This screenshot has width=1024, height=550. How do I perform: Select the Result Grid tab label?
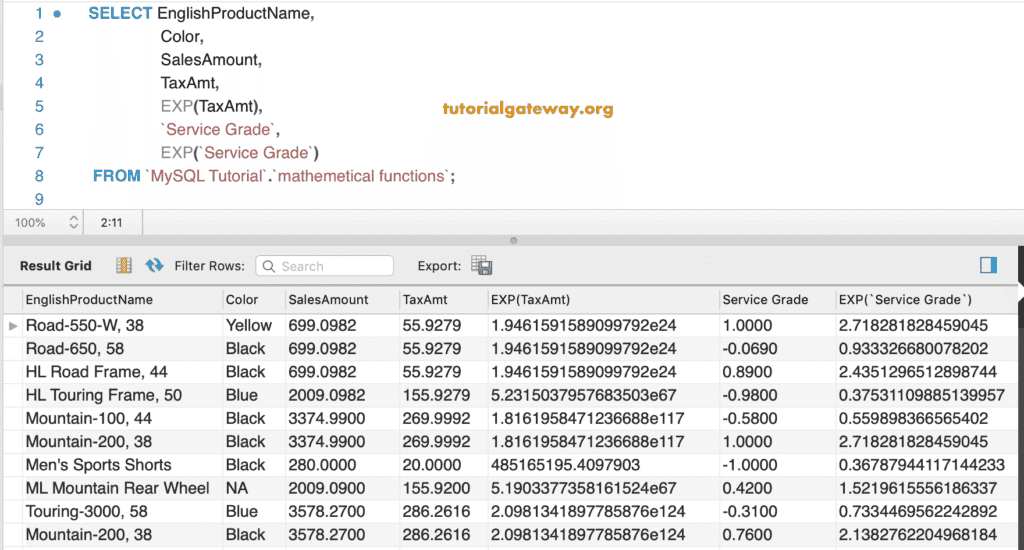click(x=55, y=266)
